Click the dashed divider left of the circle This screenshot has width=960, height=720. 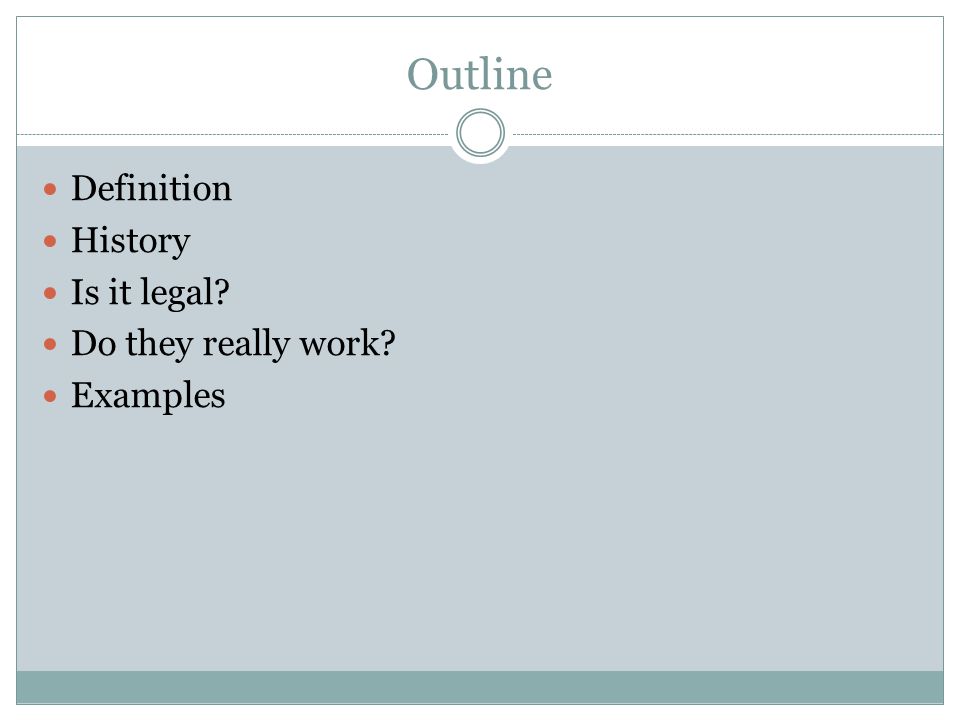click(233, 134)
